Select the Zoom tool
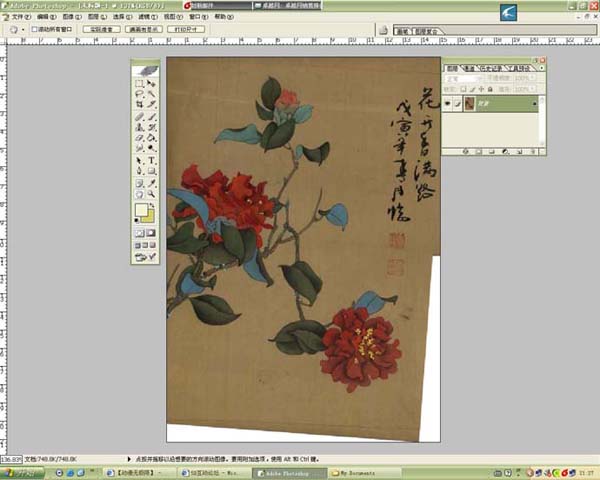 point(151,194)
